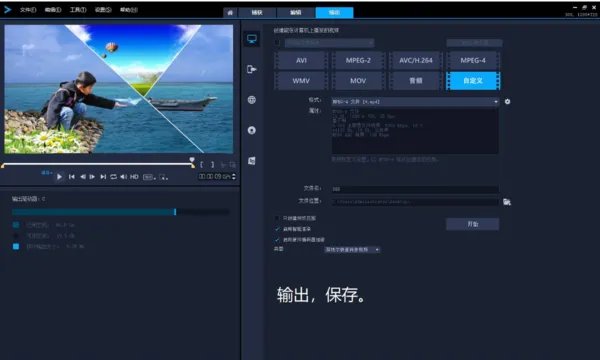
Task: Toggle repeat loop playback
Action: pos(113,177)
